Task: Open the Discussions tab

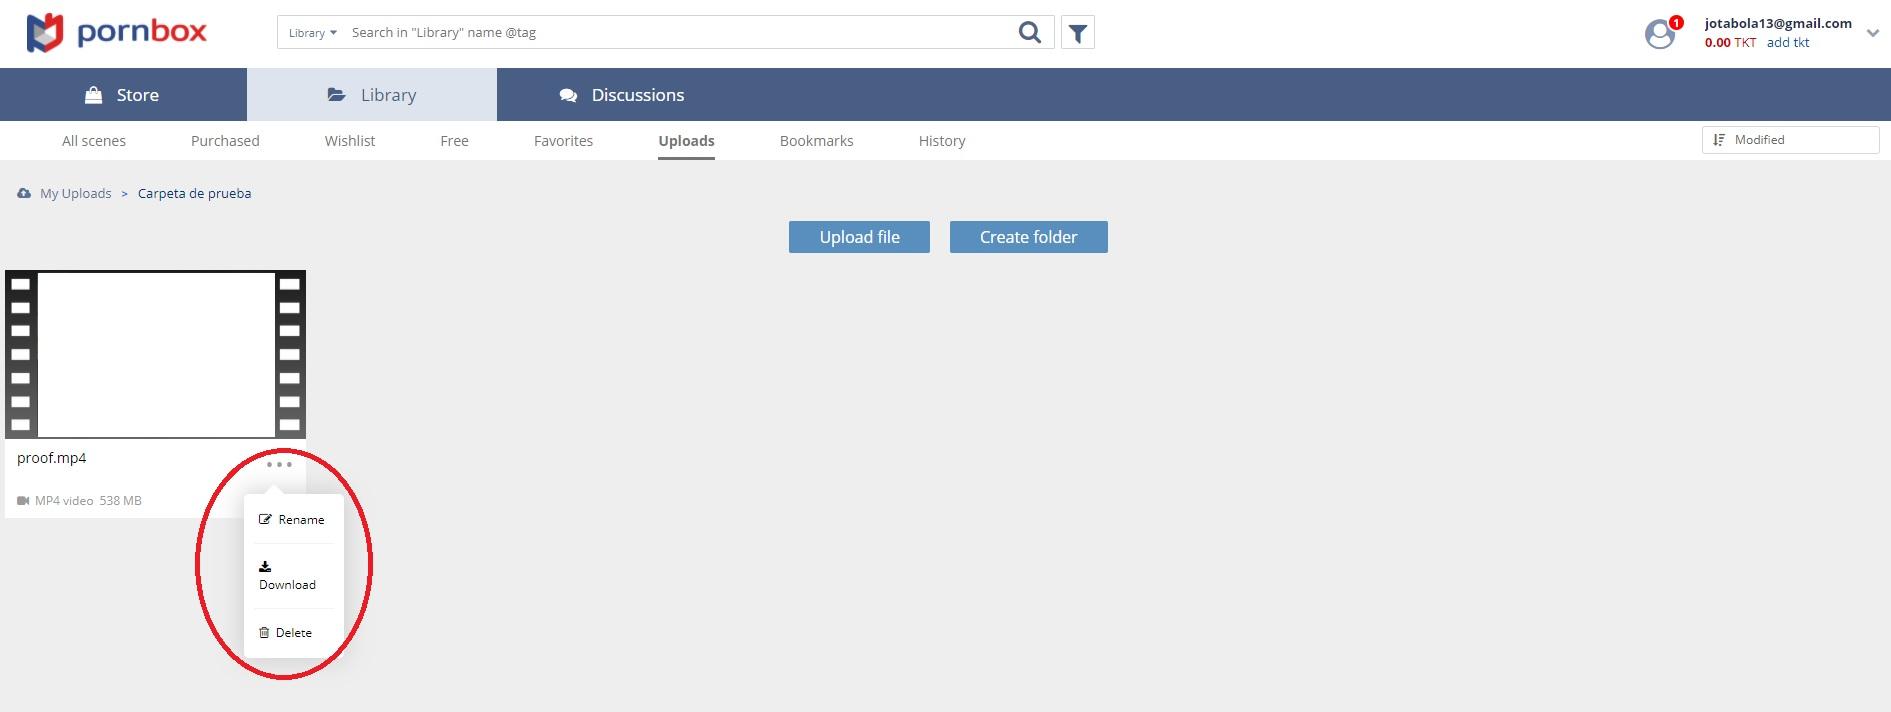Action: click(621, 95)
